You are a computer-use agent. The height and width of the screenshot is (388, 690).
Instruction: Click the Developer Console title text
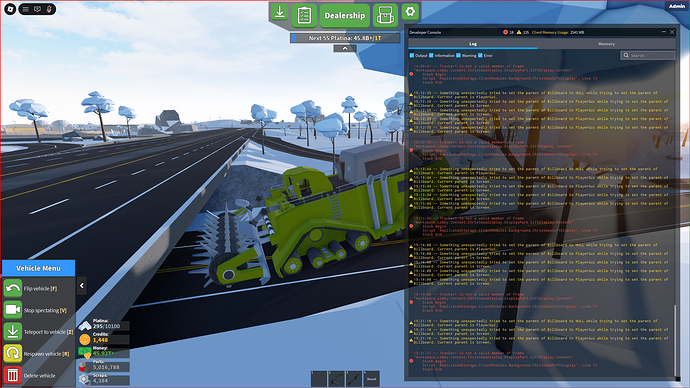tap(425, 32)
